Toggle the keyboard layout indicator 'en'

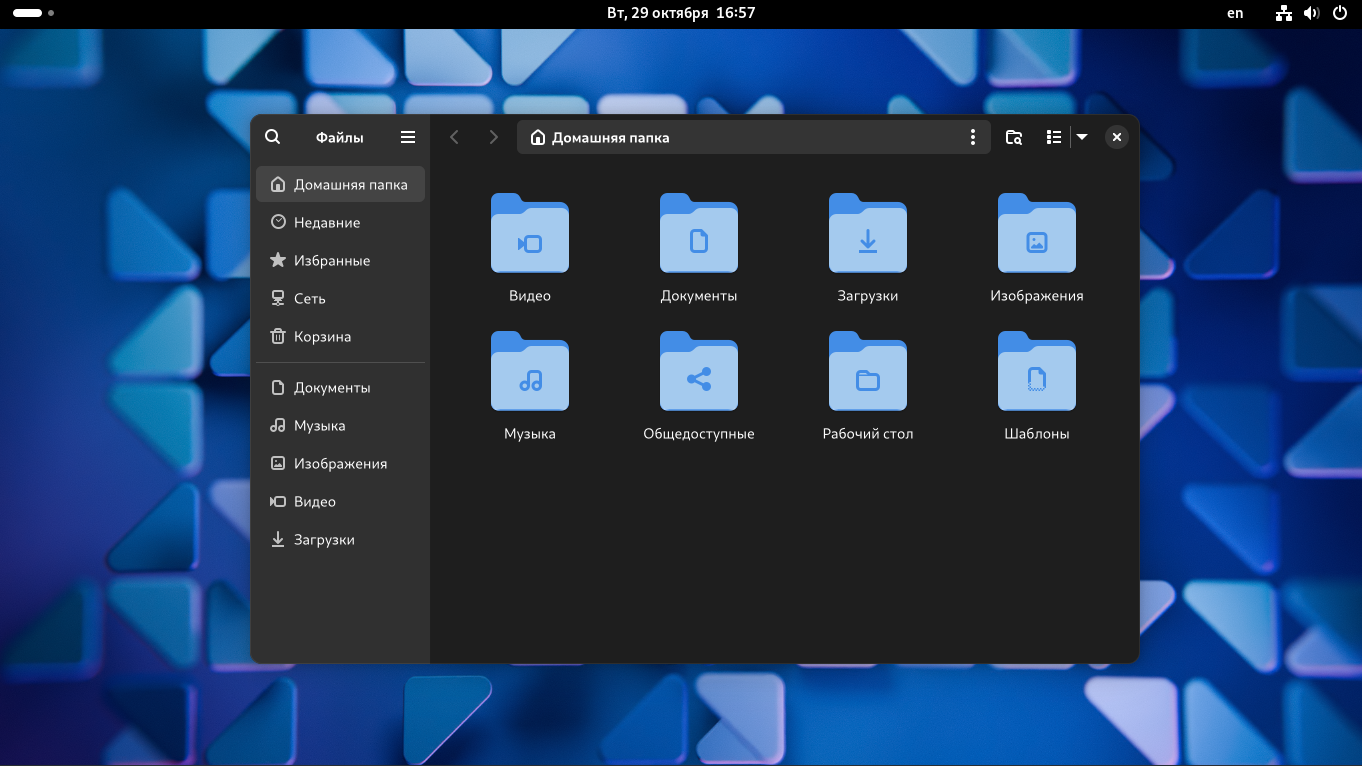pos(1234,13)
